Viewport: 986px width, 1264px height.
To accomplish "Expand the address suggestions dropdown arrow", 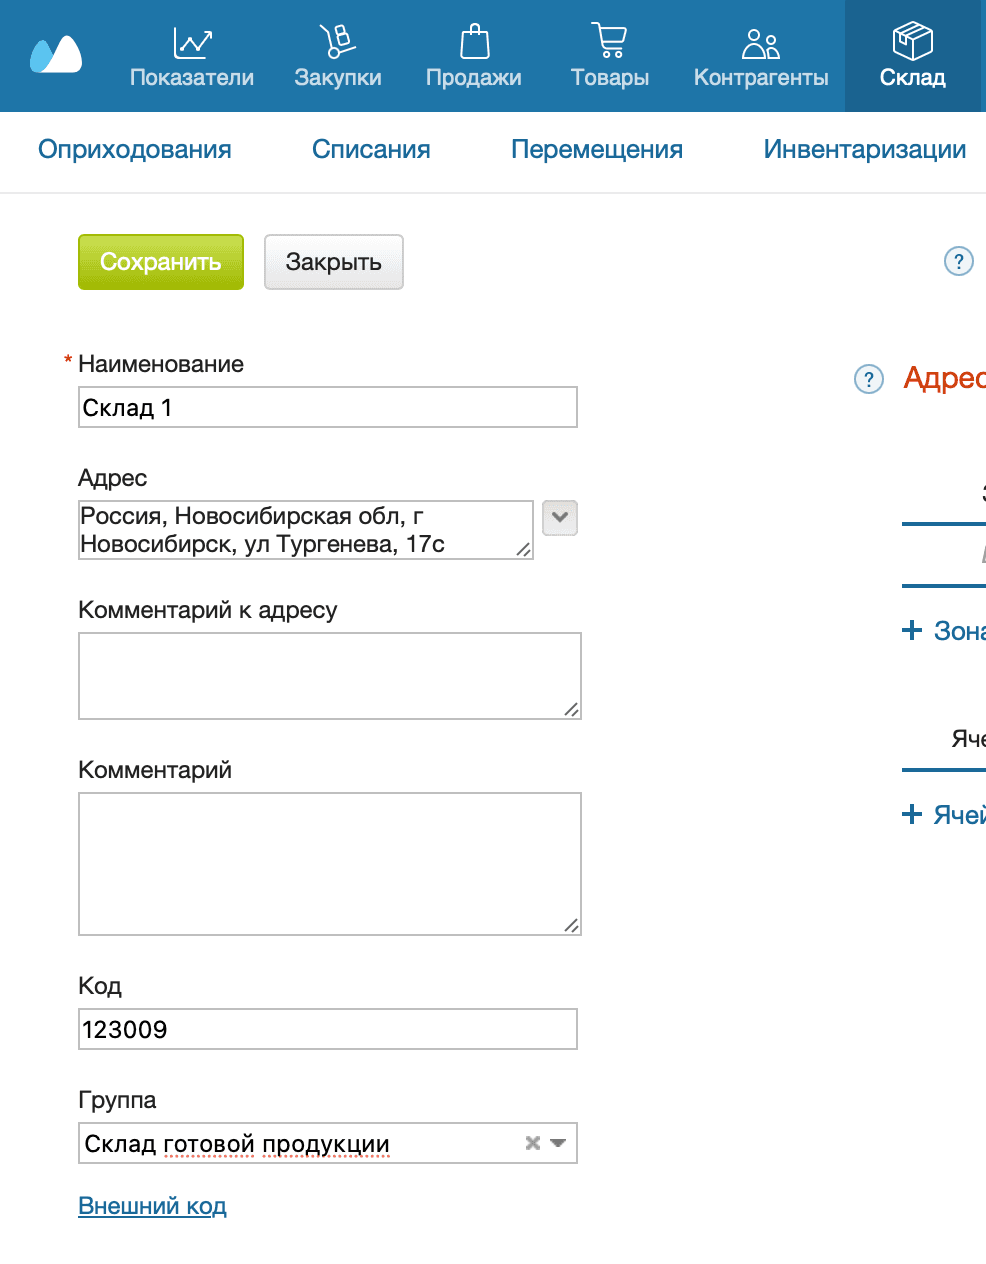I will coord(559,518).
